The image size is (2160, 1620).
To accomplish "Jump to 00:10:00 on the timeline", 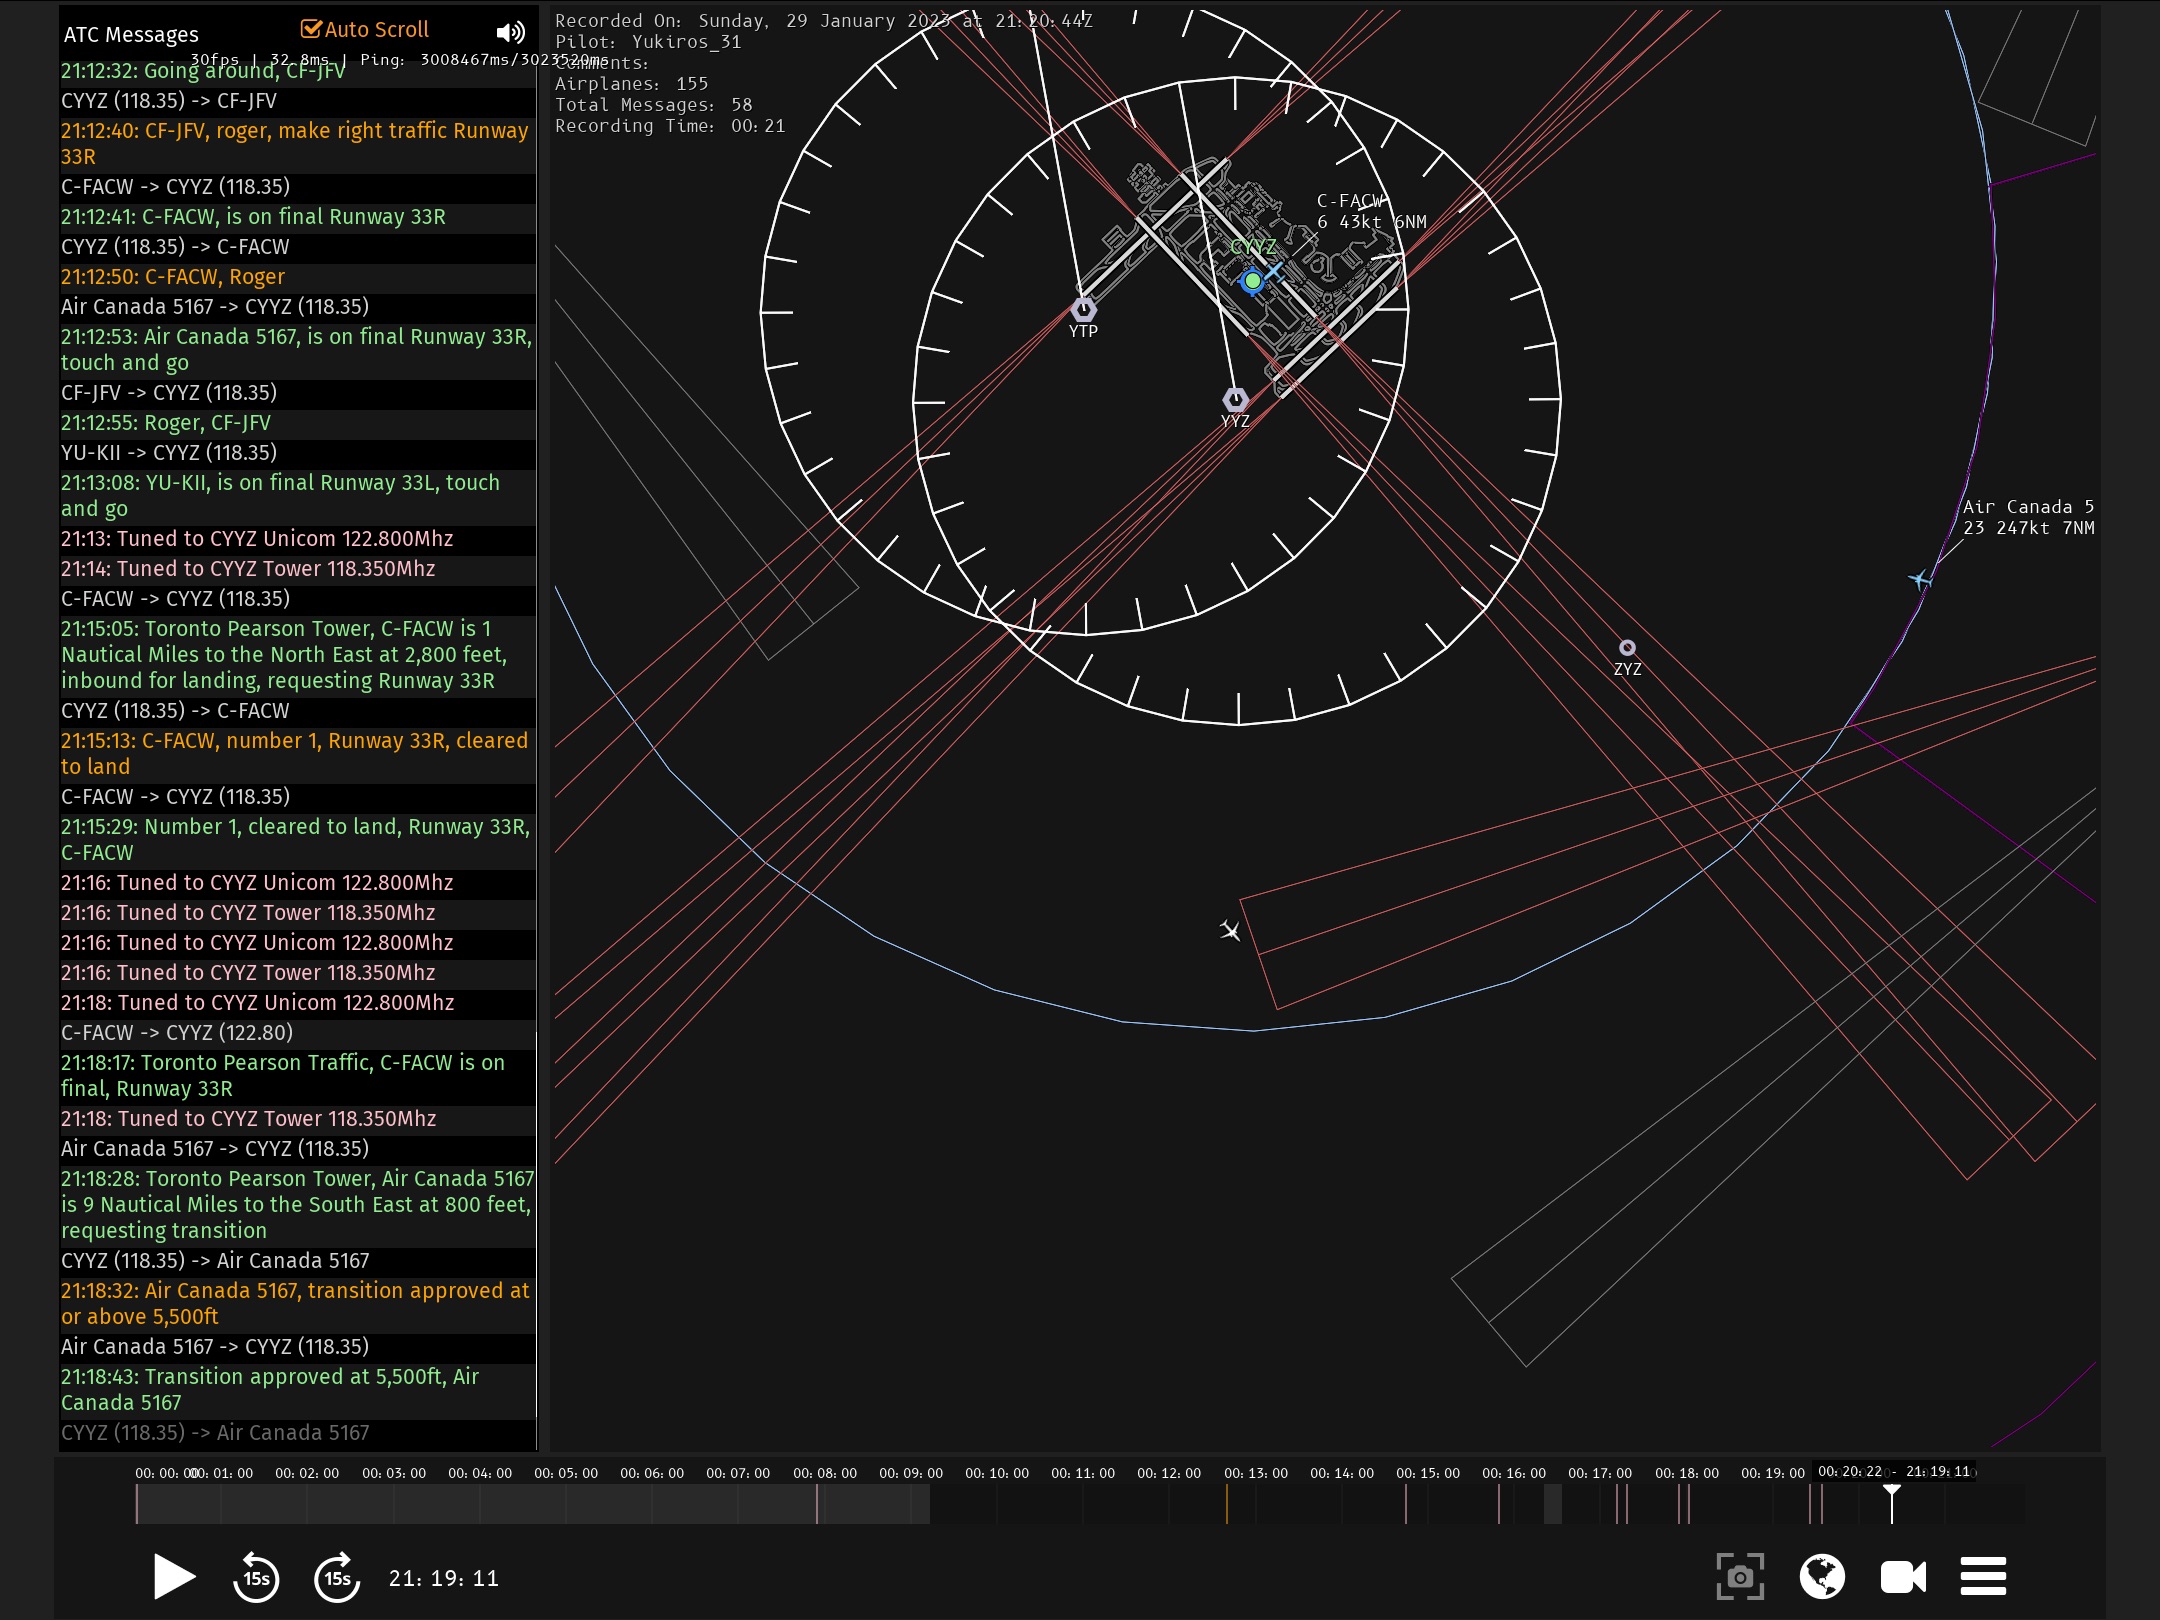I will tap(996, 1503).
